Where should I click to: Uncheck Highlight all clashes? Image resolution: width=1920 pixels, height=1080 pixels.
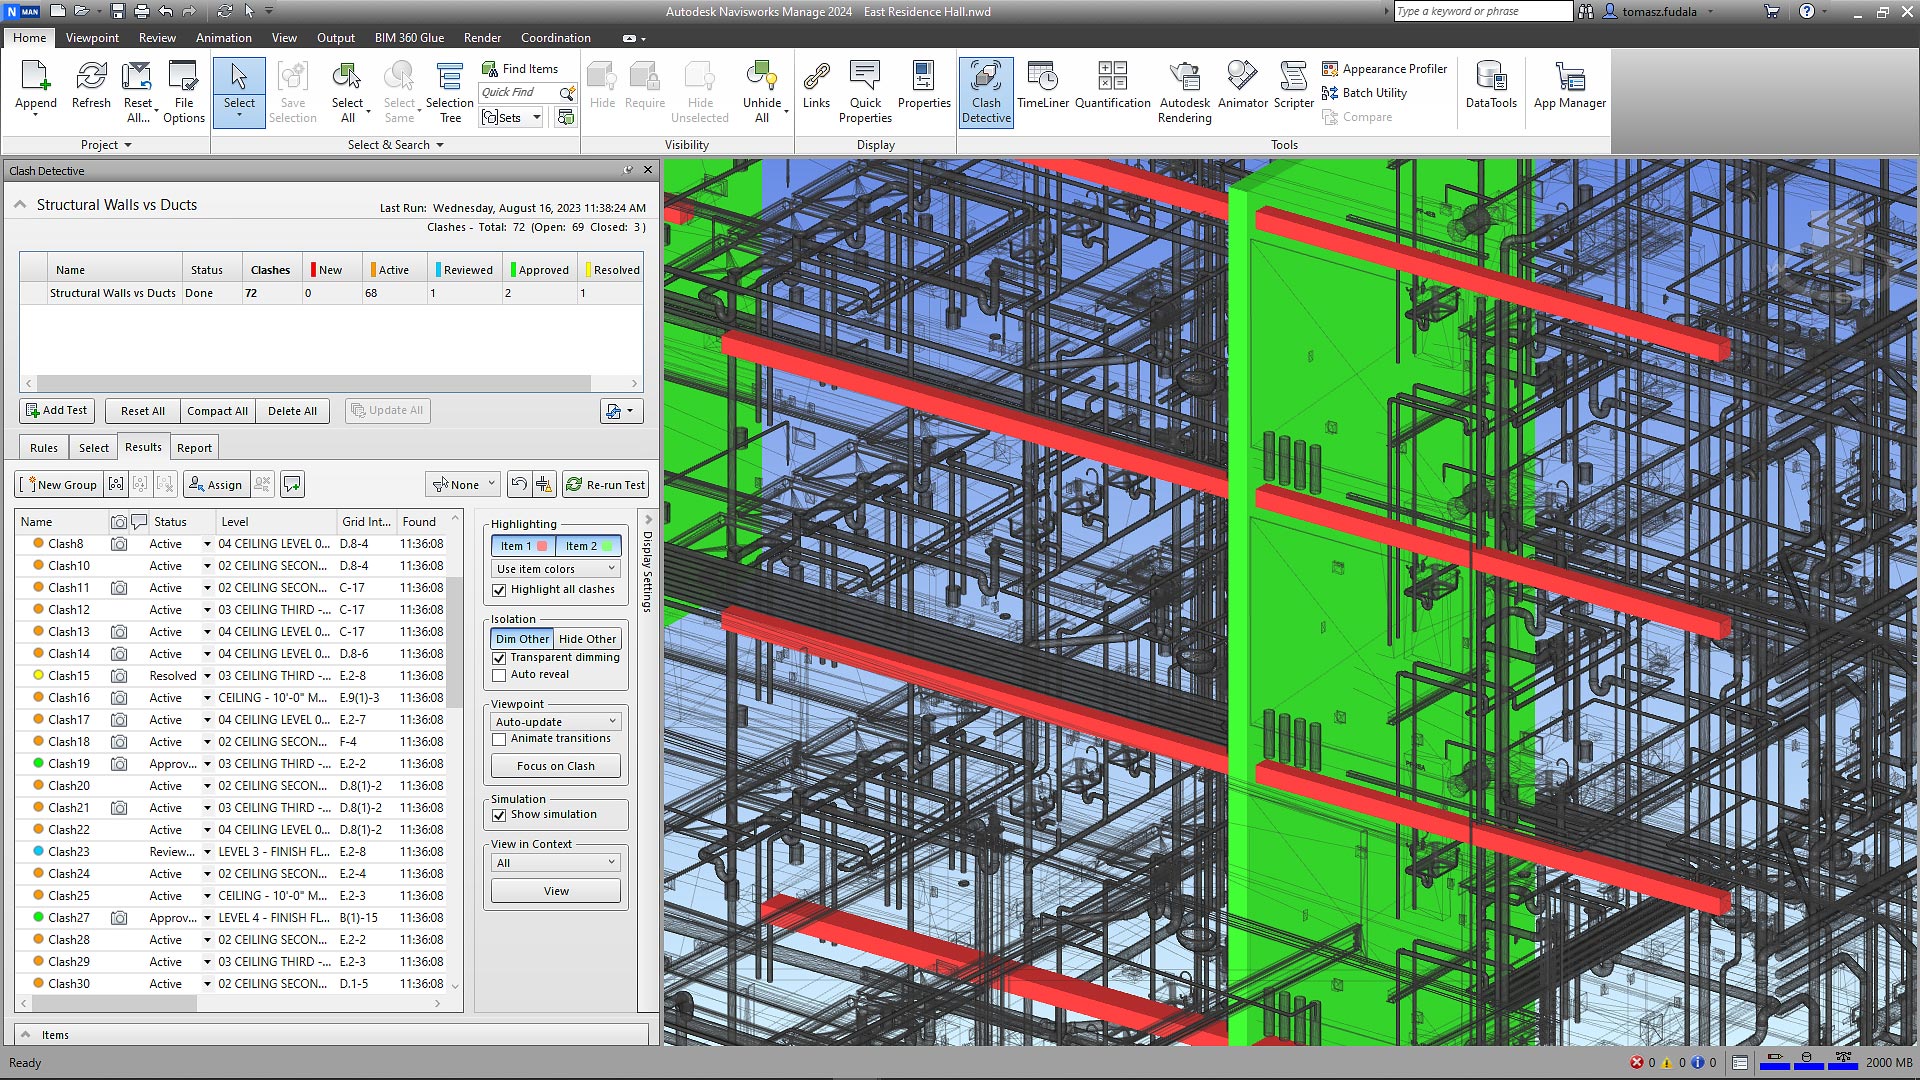(x=499, y=590)
